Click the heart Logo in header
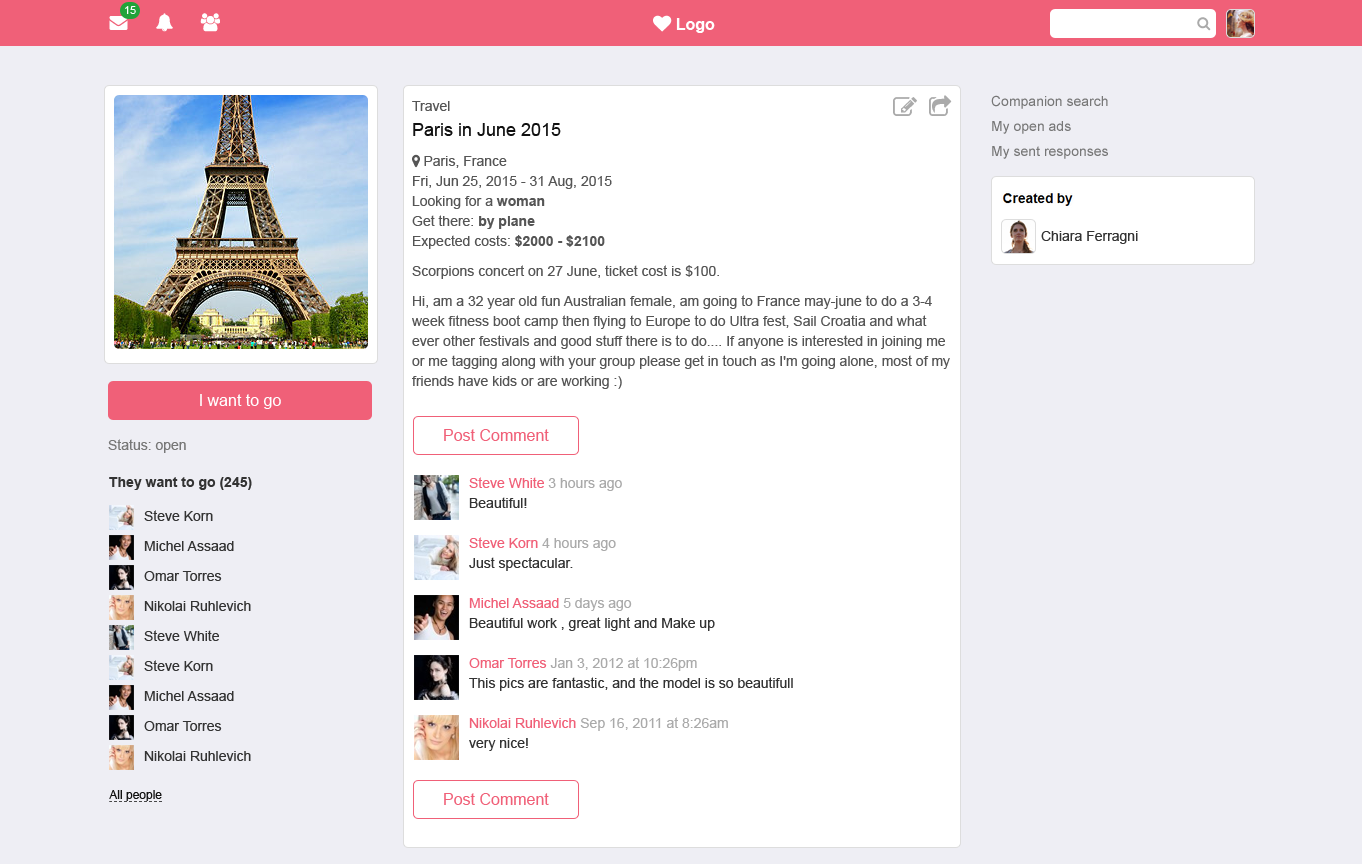This screenshot has height=864, width=1362. pyautogui.click(x=683, y=24)
